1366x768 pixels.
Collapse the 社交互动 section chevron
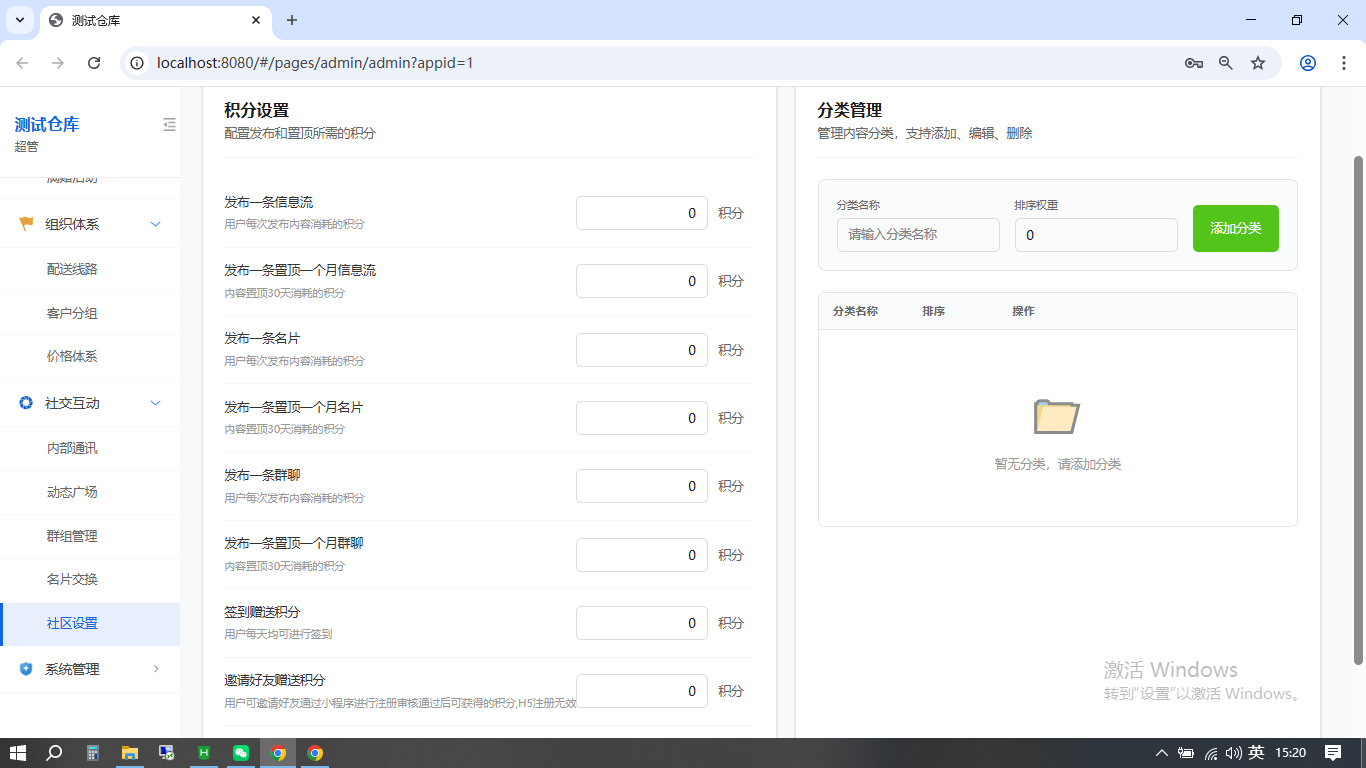pos(155,403)
